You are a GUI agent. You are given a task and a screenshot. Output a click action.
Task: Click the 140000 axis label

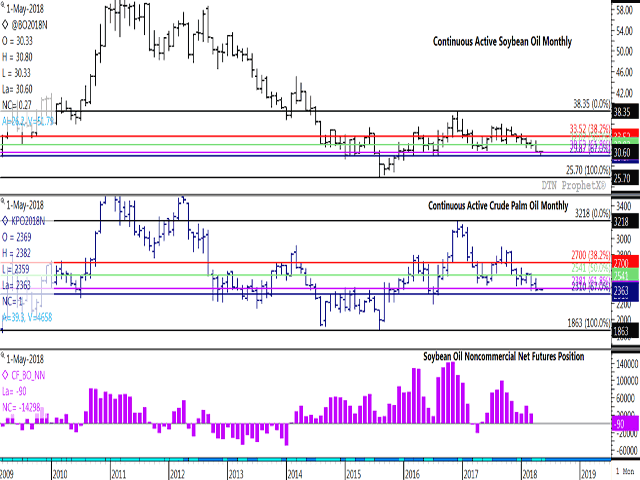(626, 364)
